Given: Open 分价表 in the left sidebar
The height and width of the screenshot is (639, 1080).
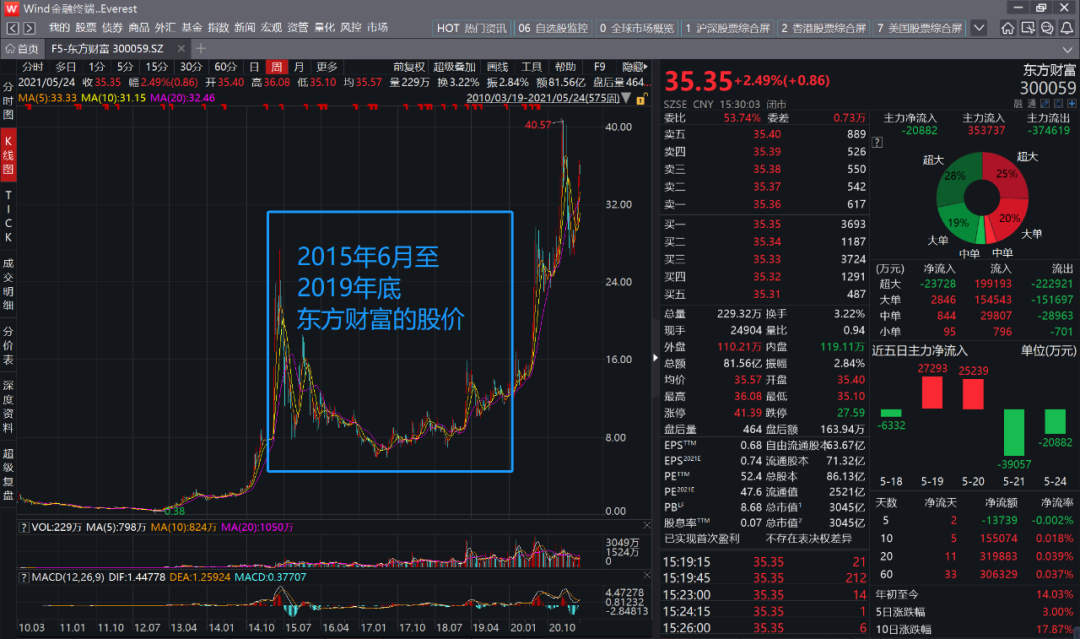Looking at the screenshot, I should point(8,345).
